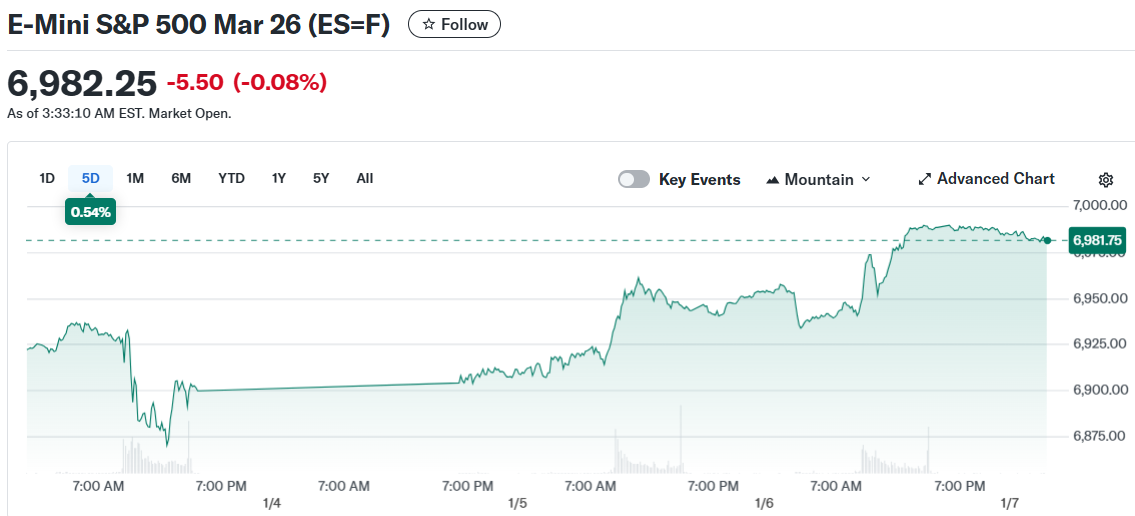Select the 1D time range tab

tap(47, 179)
